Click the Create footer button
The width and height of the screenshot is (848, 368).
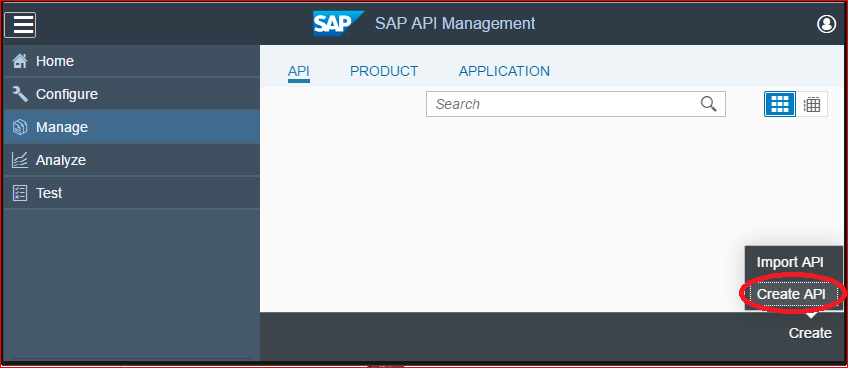click(810, 333)
